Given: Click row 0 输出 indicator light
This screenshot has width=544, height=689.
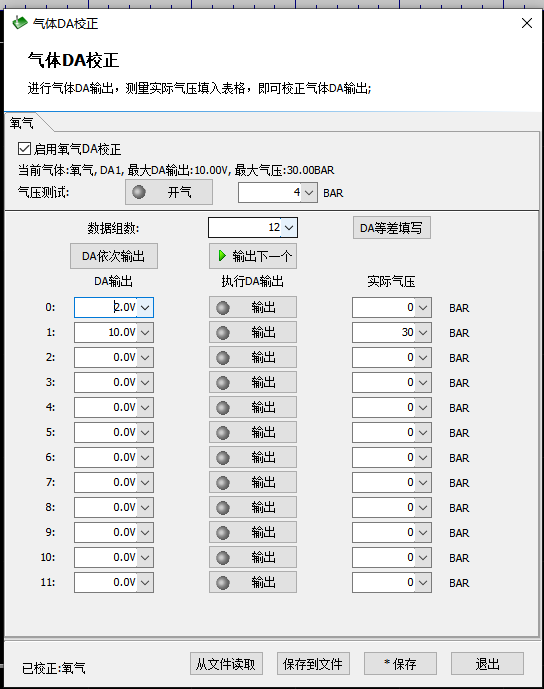Looking at the screenshot, I should (223, 308).
